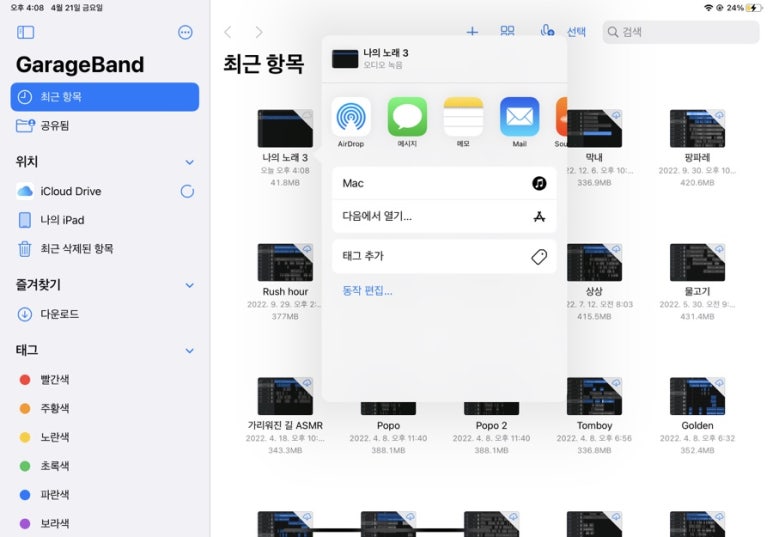Go forward with the right arrow
The width and height of the screenshot is (773, 537).
[x=259, y=33]
